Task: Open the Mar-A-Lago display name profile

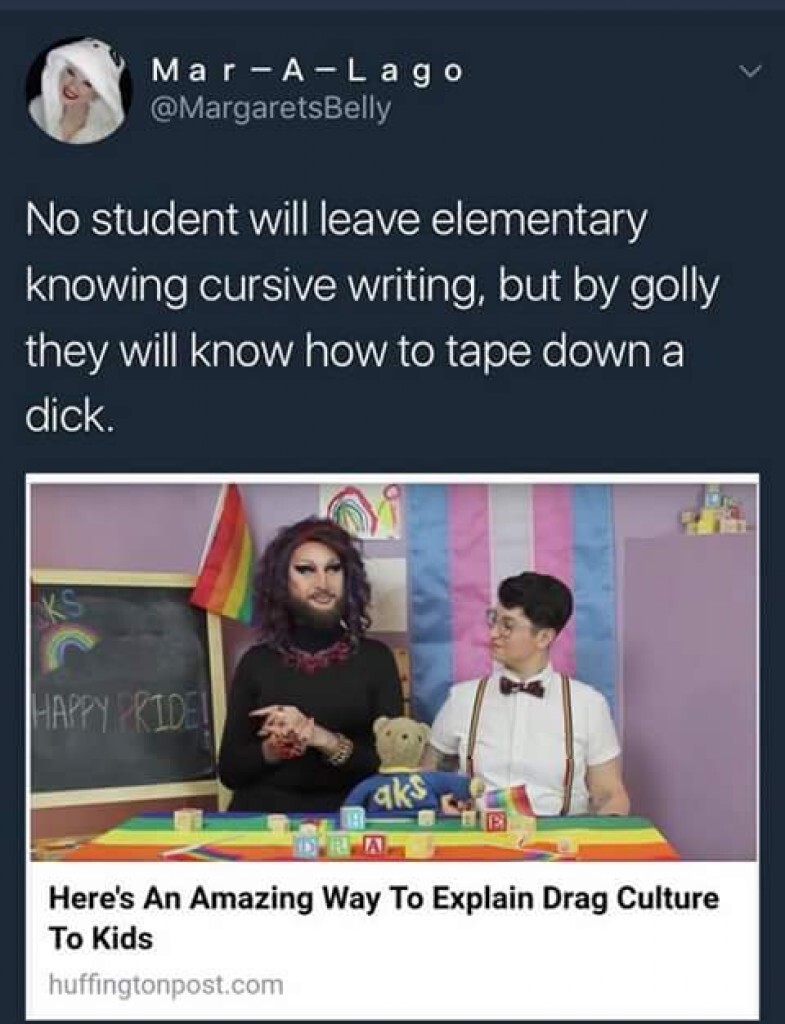Action: pyautogui.click(x=306, y=70)
